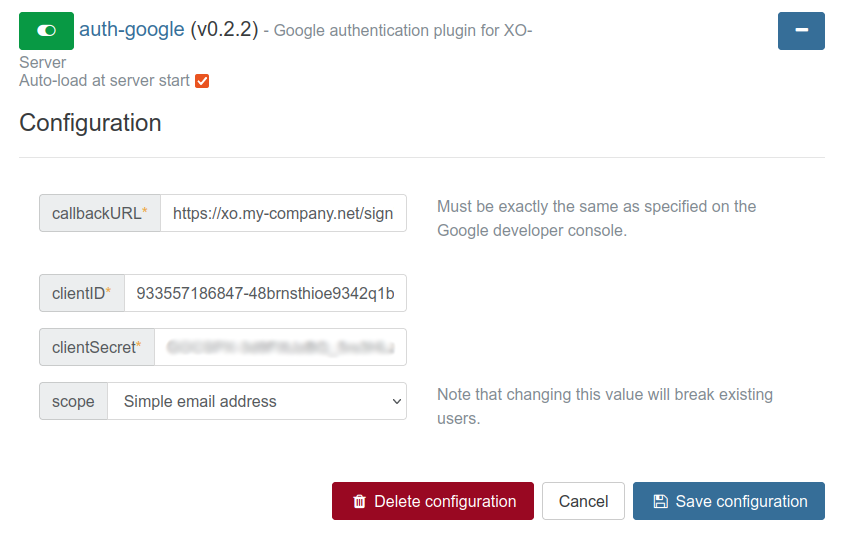Focus the callbackURL input field

tap(283, 213)
